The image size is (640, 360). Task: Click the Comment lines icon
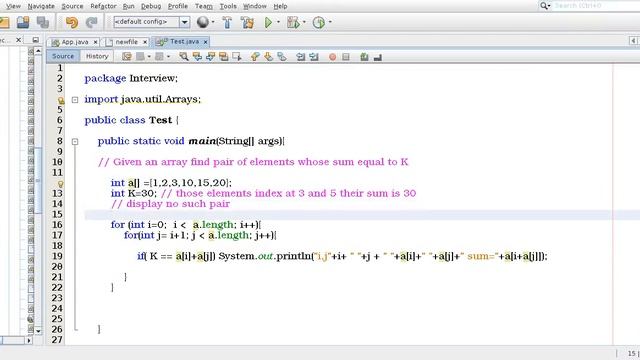(364, 57)
